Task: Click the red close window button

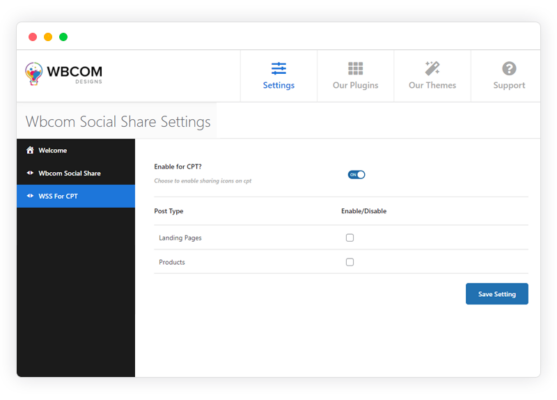Action: tap(33, 37)
